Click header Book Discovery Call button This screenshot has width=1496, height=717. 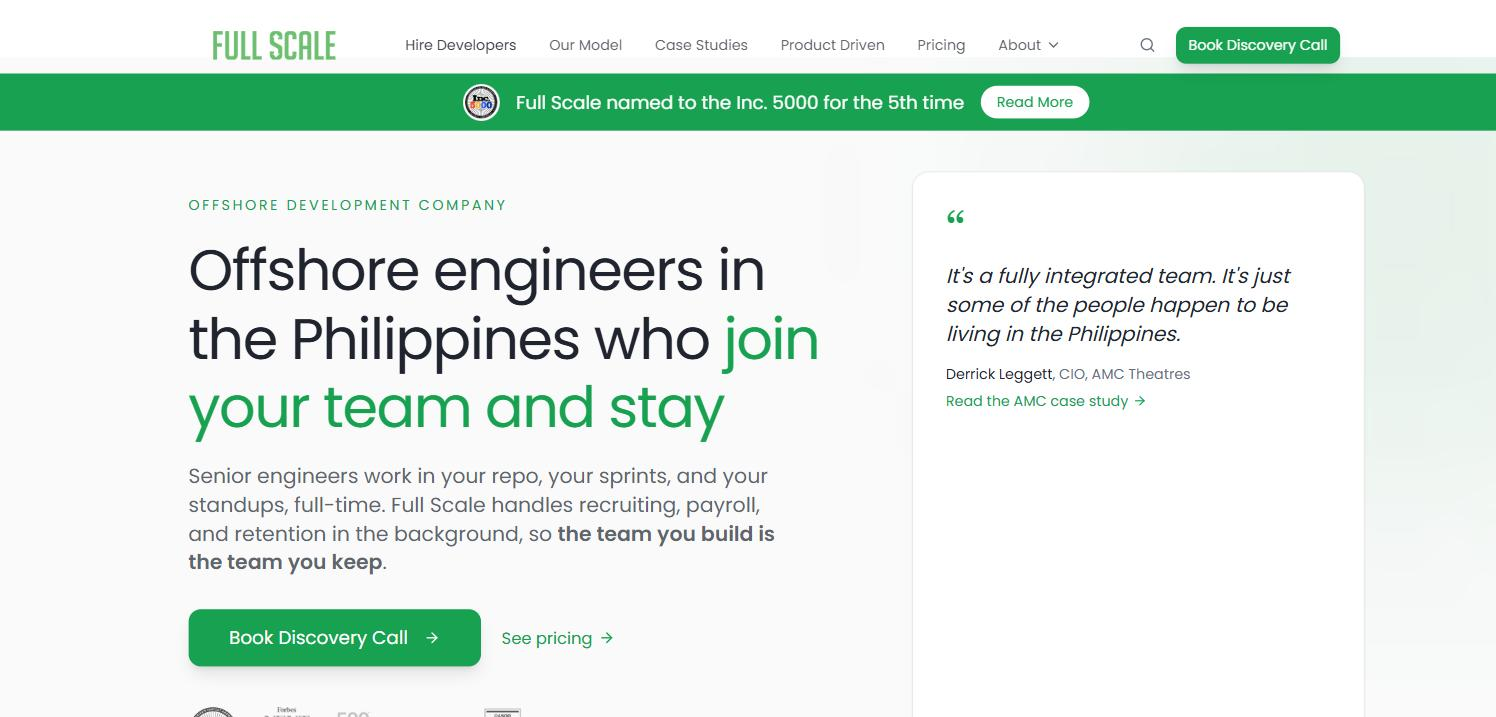click(1258, 45)
